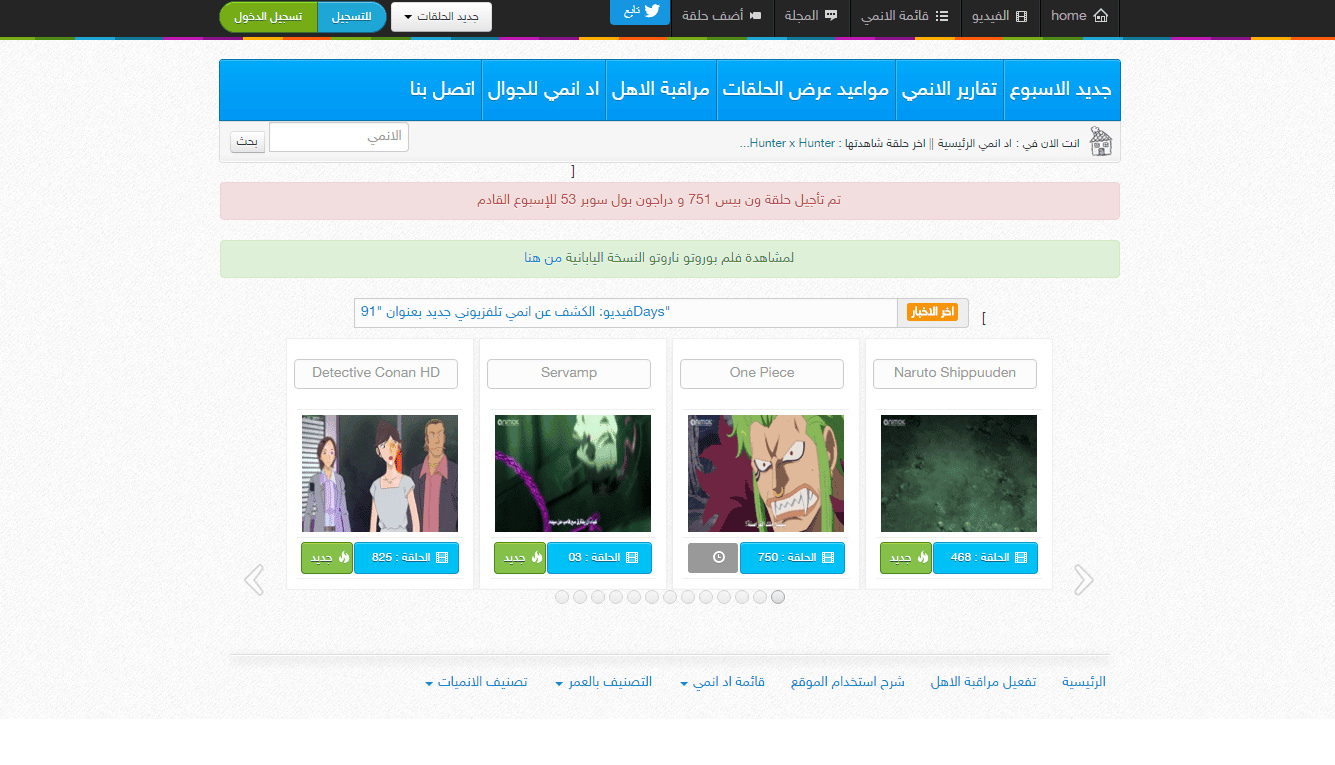Open the Servamp episode thumbnail
The width and height of the screenshot is (1335, 765).
click(572, 473)
